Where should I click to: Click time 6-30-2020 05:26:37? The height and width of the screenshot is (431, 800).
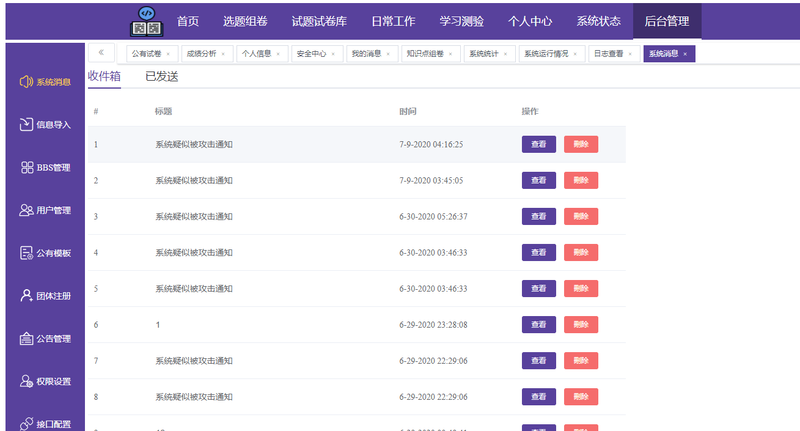pos(433,216)
